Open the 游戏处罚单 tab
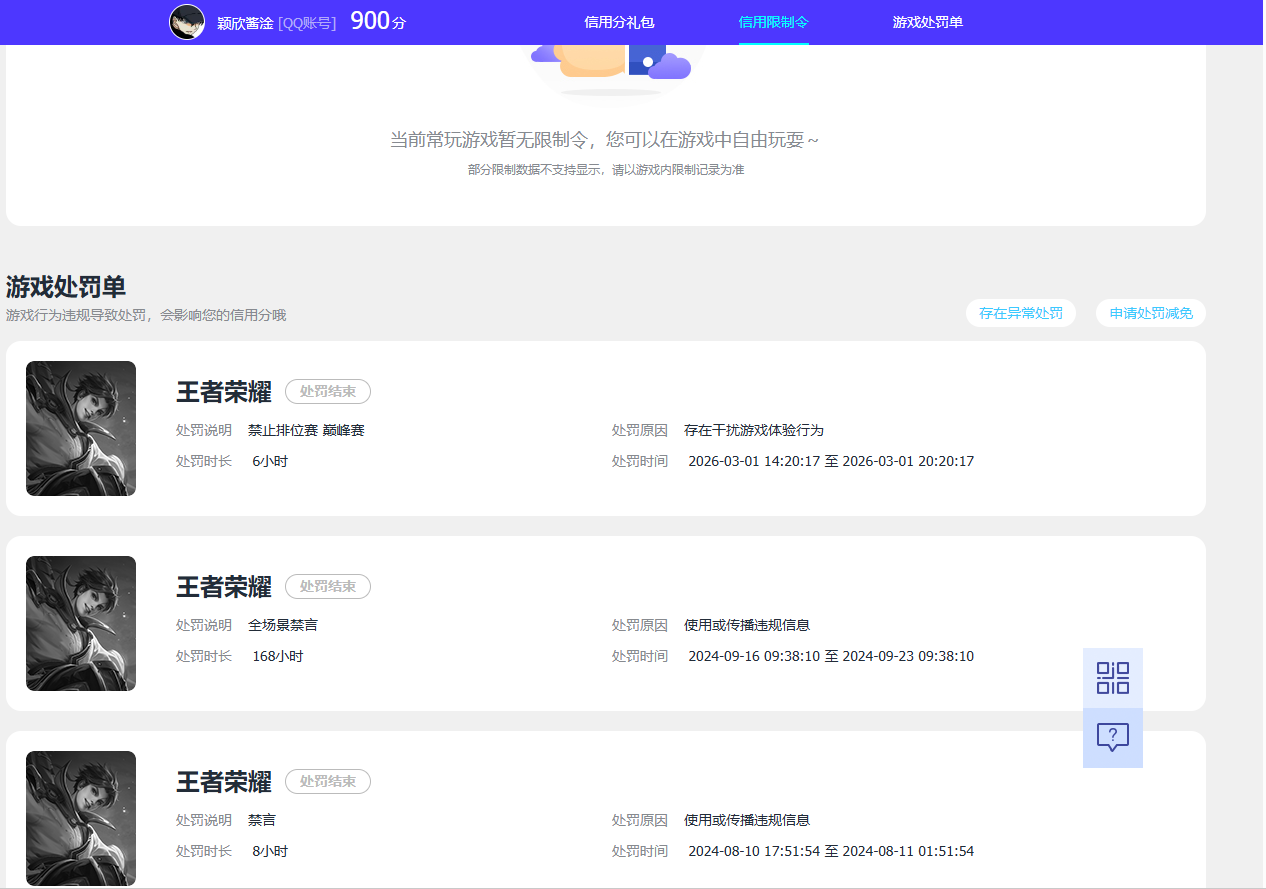Viewport: 1266px width, 889px height. point(928,22)
